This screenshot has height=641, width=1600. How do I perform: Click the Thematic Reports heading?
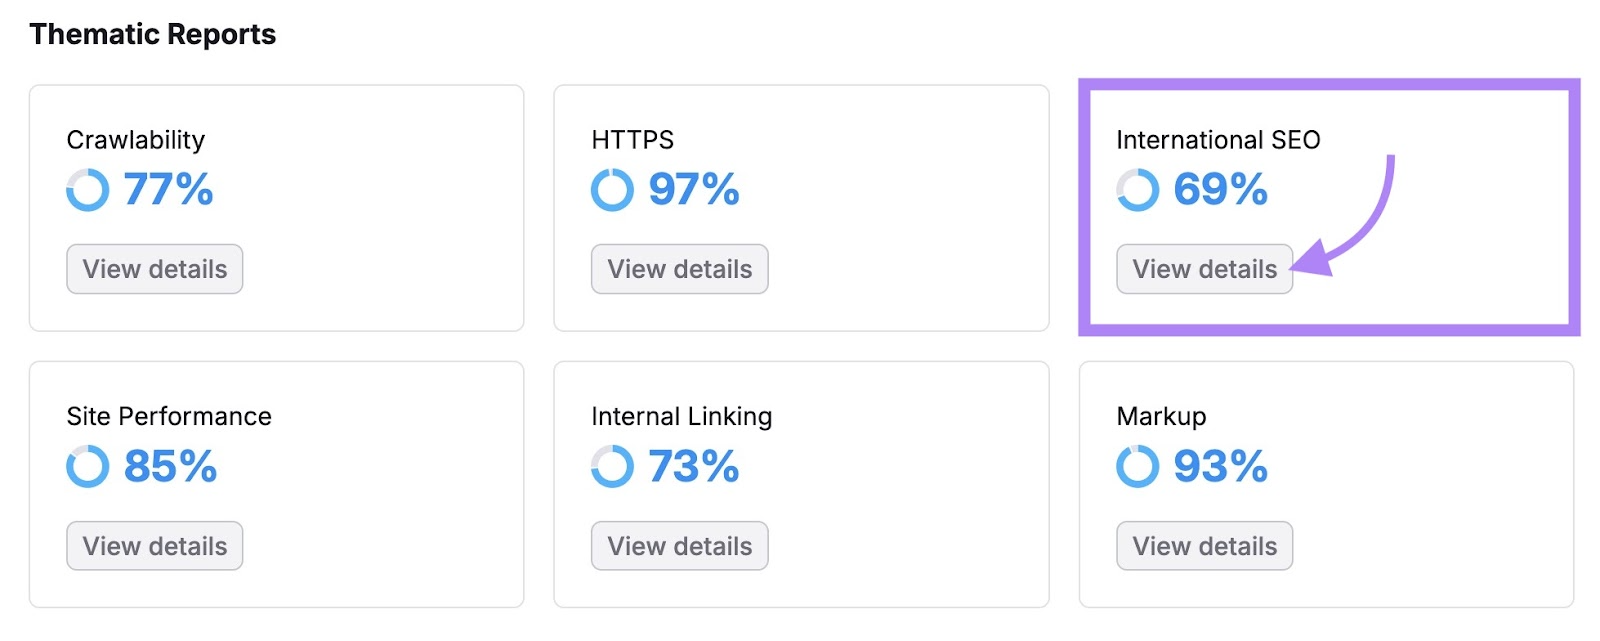[152, 33]
